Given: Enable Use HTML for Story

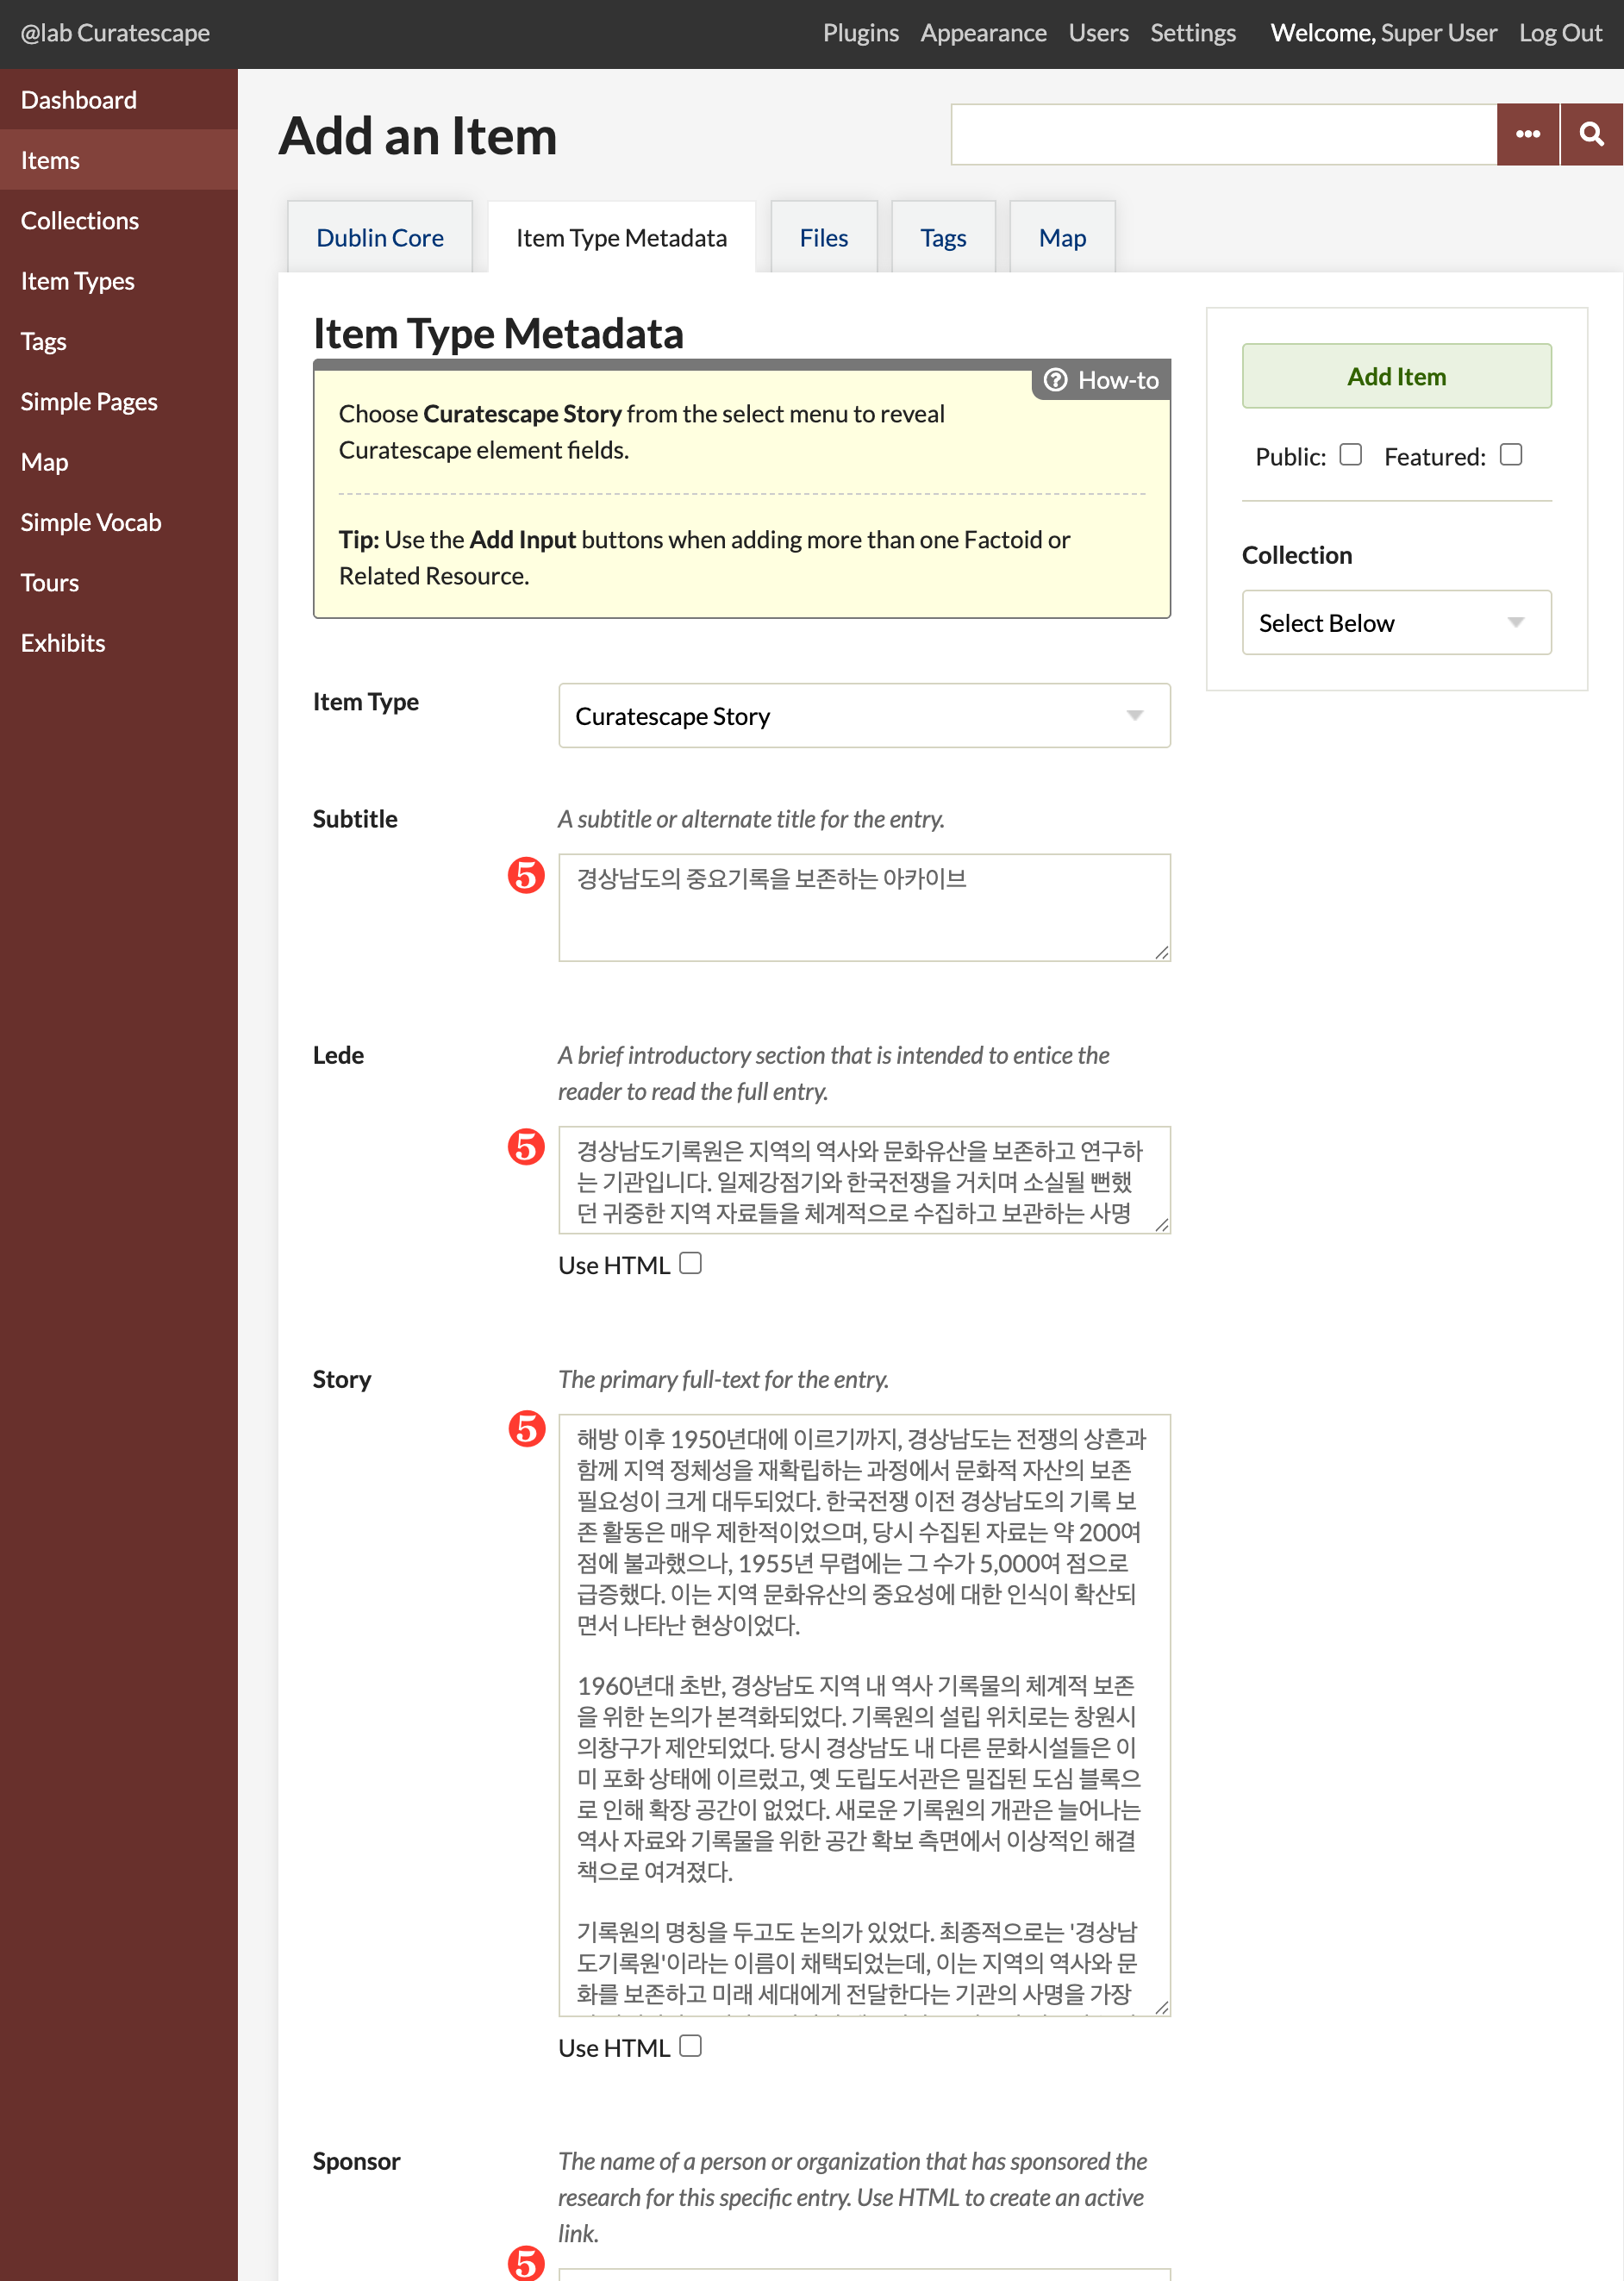Looking at the screenshot, I should [690, 2046].
